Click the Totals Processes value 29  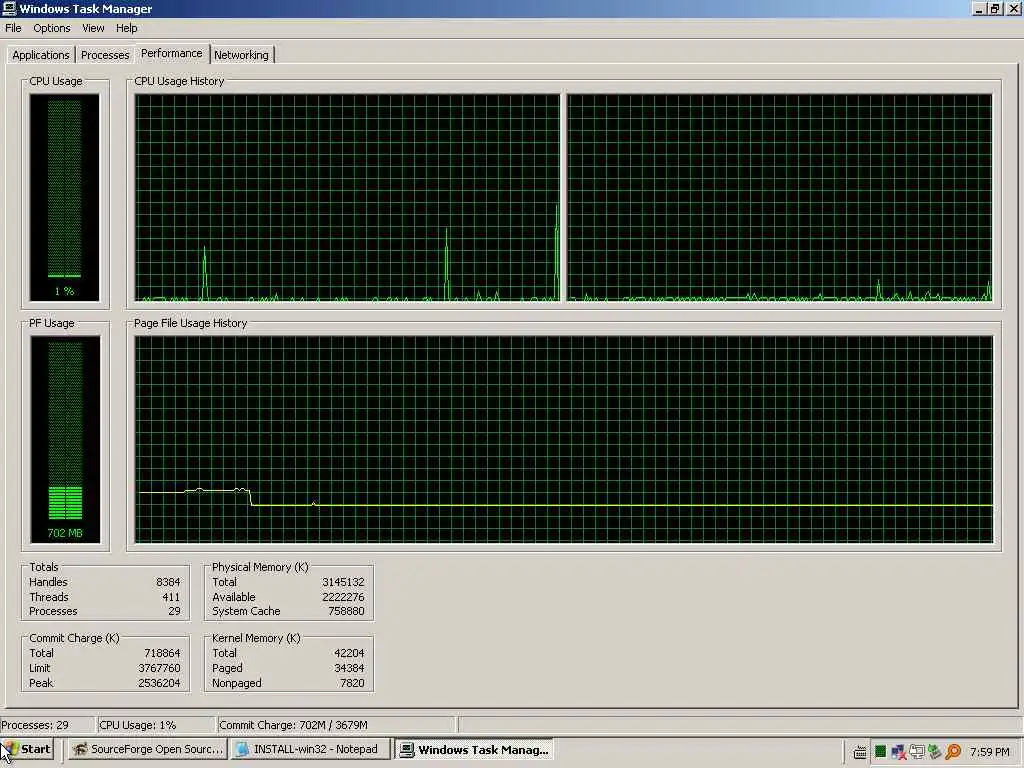click(x=174, y=611)
